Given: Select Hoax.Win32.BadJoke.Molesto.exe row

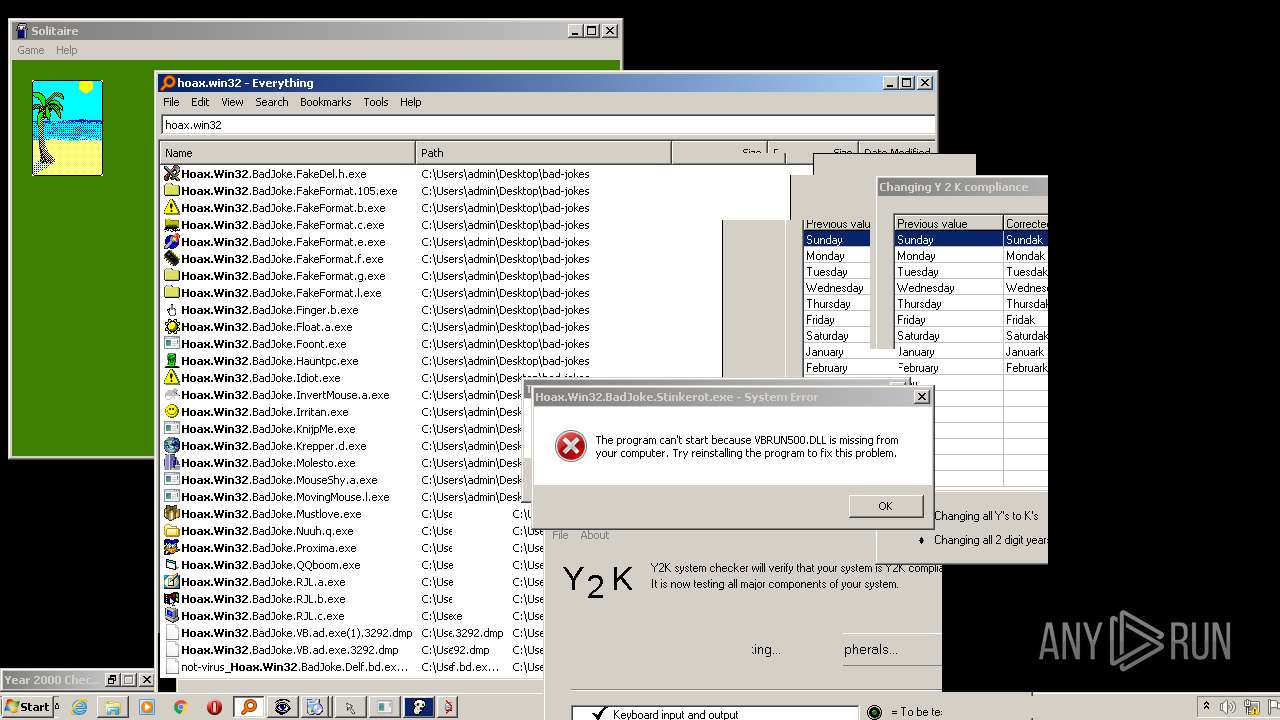Looking at the screenshot, I should point(268,463).
